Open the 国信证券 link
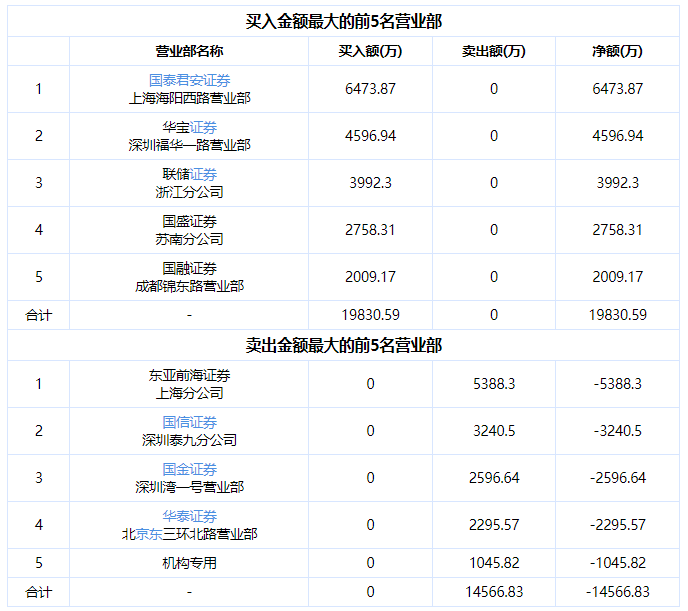This screenshot has height=611, width=688. 190,422
